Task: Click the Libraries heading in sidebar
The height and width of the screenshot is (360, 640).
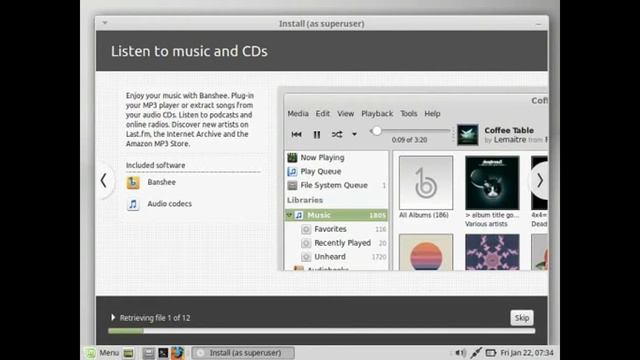Action: click(x=305, y=200)
